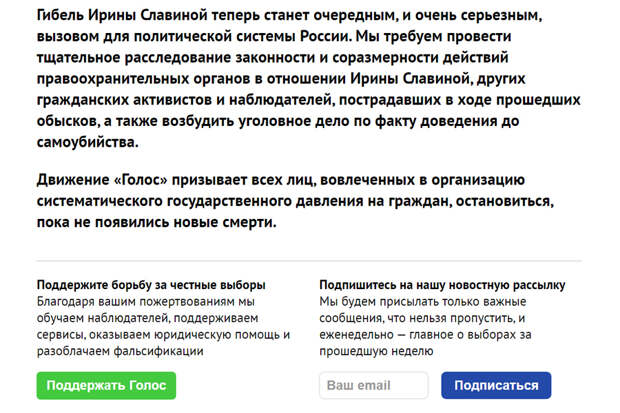Screen dimensions: 620x413
Task: Click the phrase разоблачаем фальсификации
Action: 120,351
